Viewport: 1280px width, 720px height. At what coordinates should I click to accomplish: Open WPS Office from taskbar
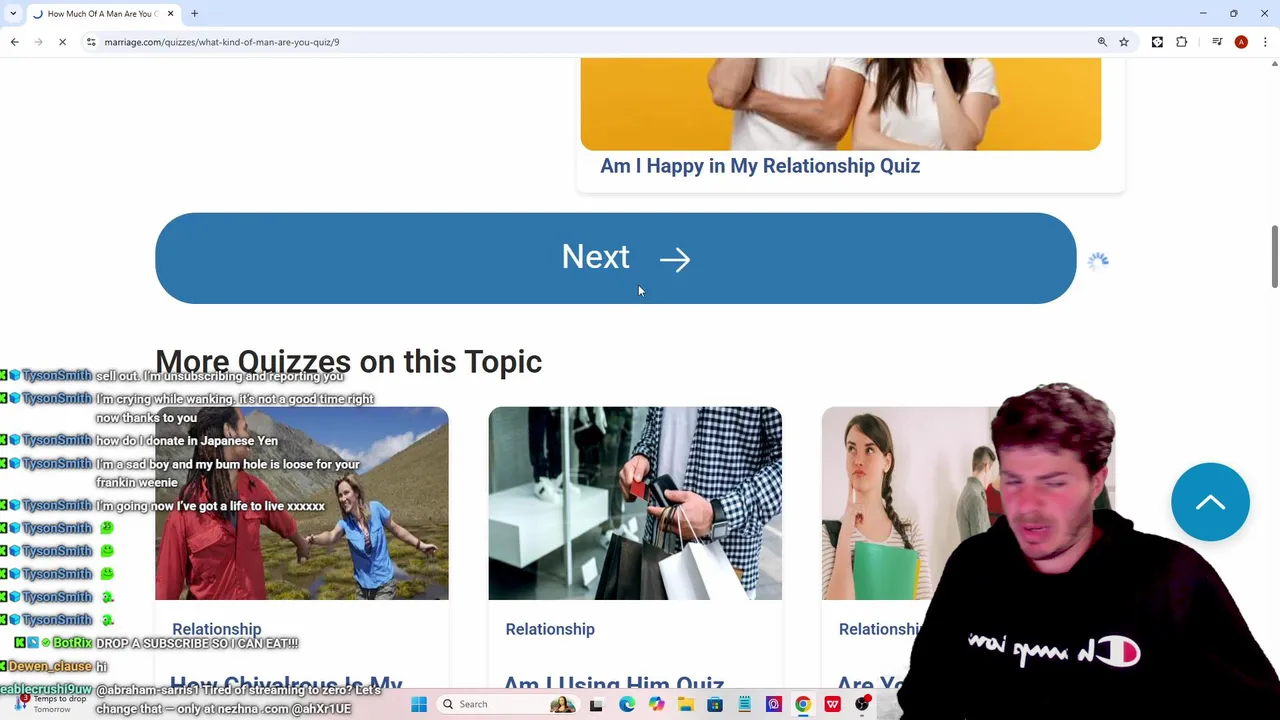(x=832, y=704)
